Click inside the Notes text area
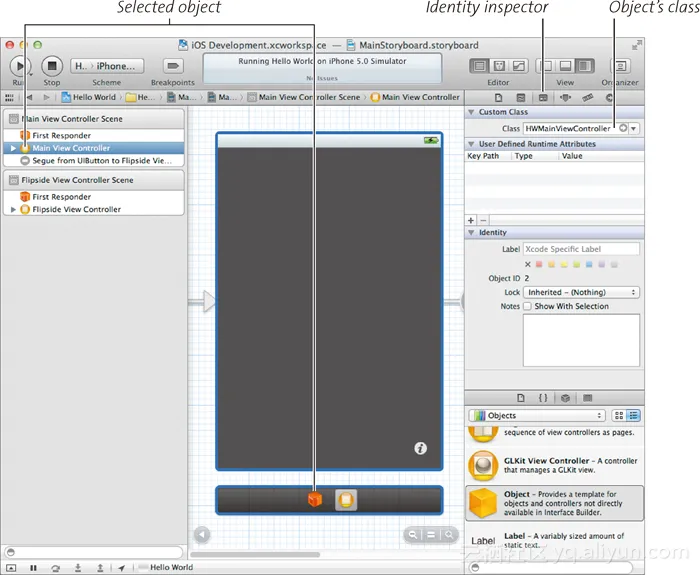This screenshot has height=575, width=700. pos(581,340)
